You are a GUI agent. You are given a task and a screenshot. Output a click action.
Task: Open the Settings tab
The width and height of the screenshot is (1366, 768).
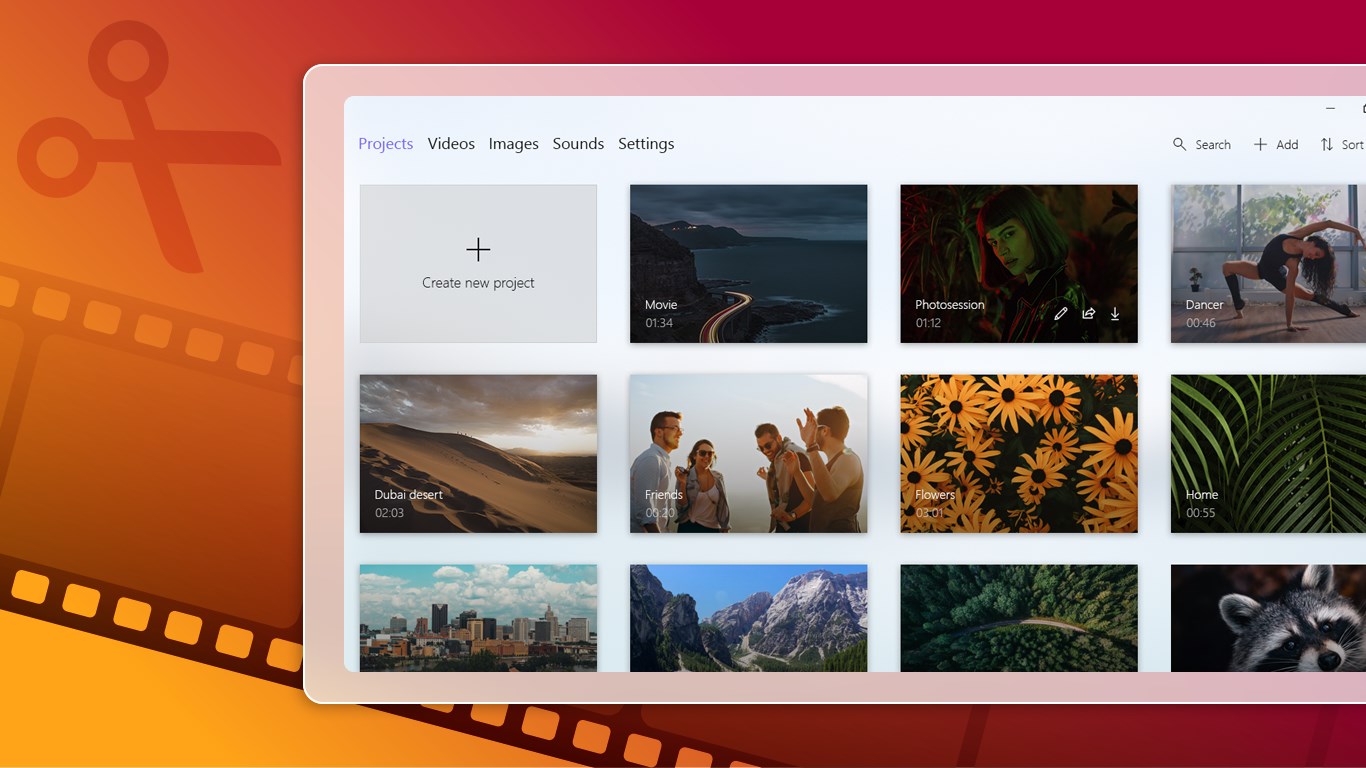coord(646,144)
